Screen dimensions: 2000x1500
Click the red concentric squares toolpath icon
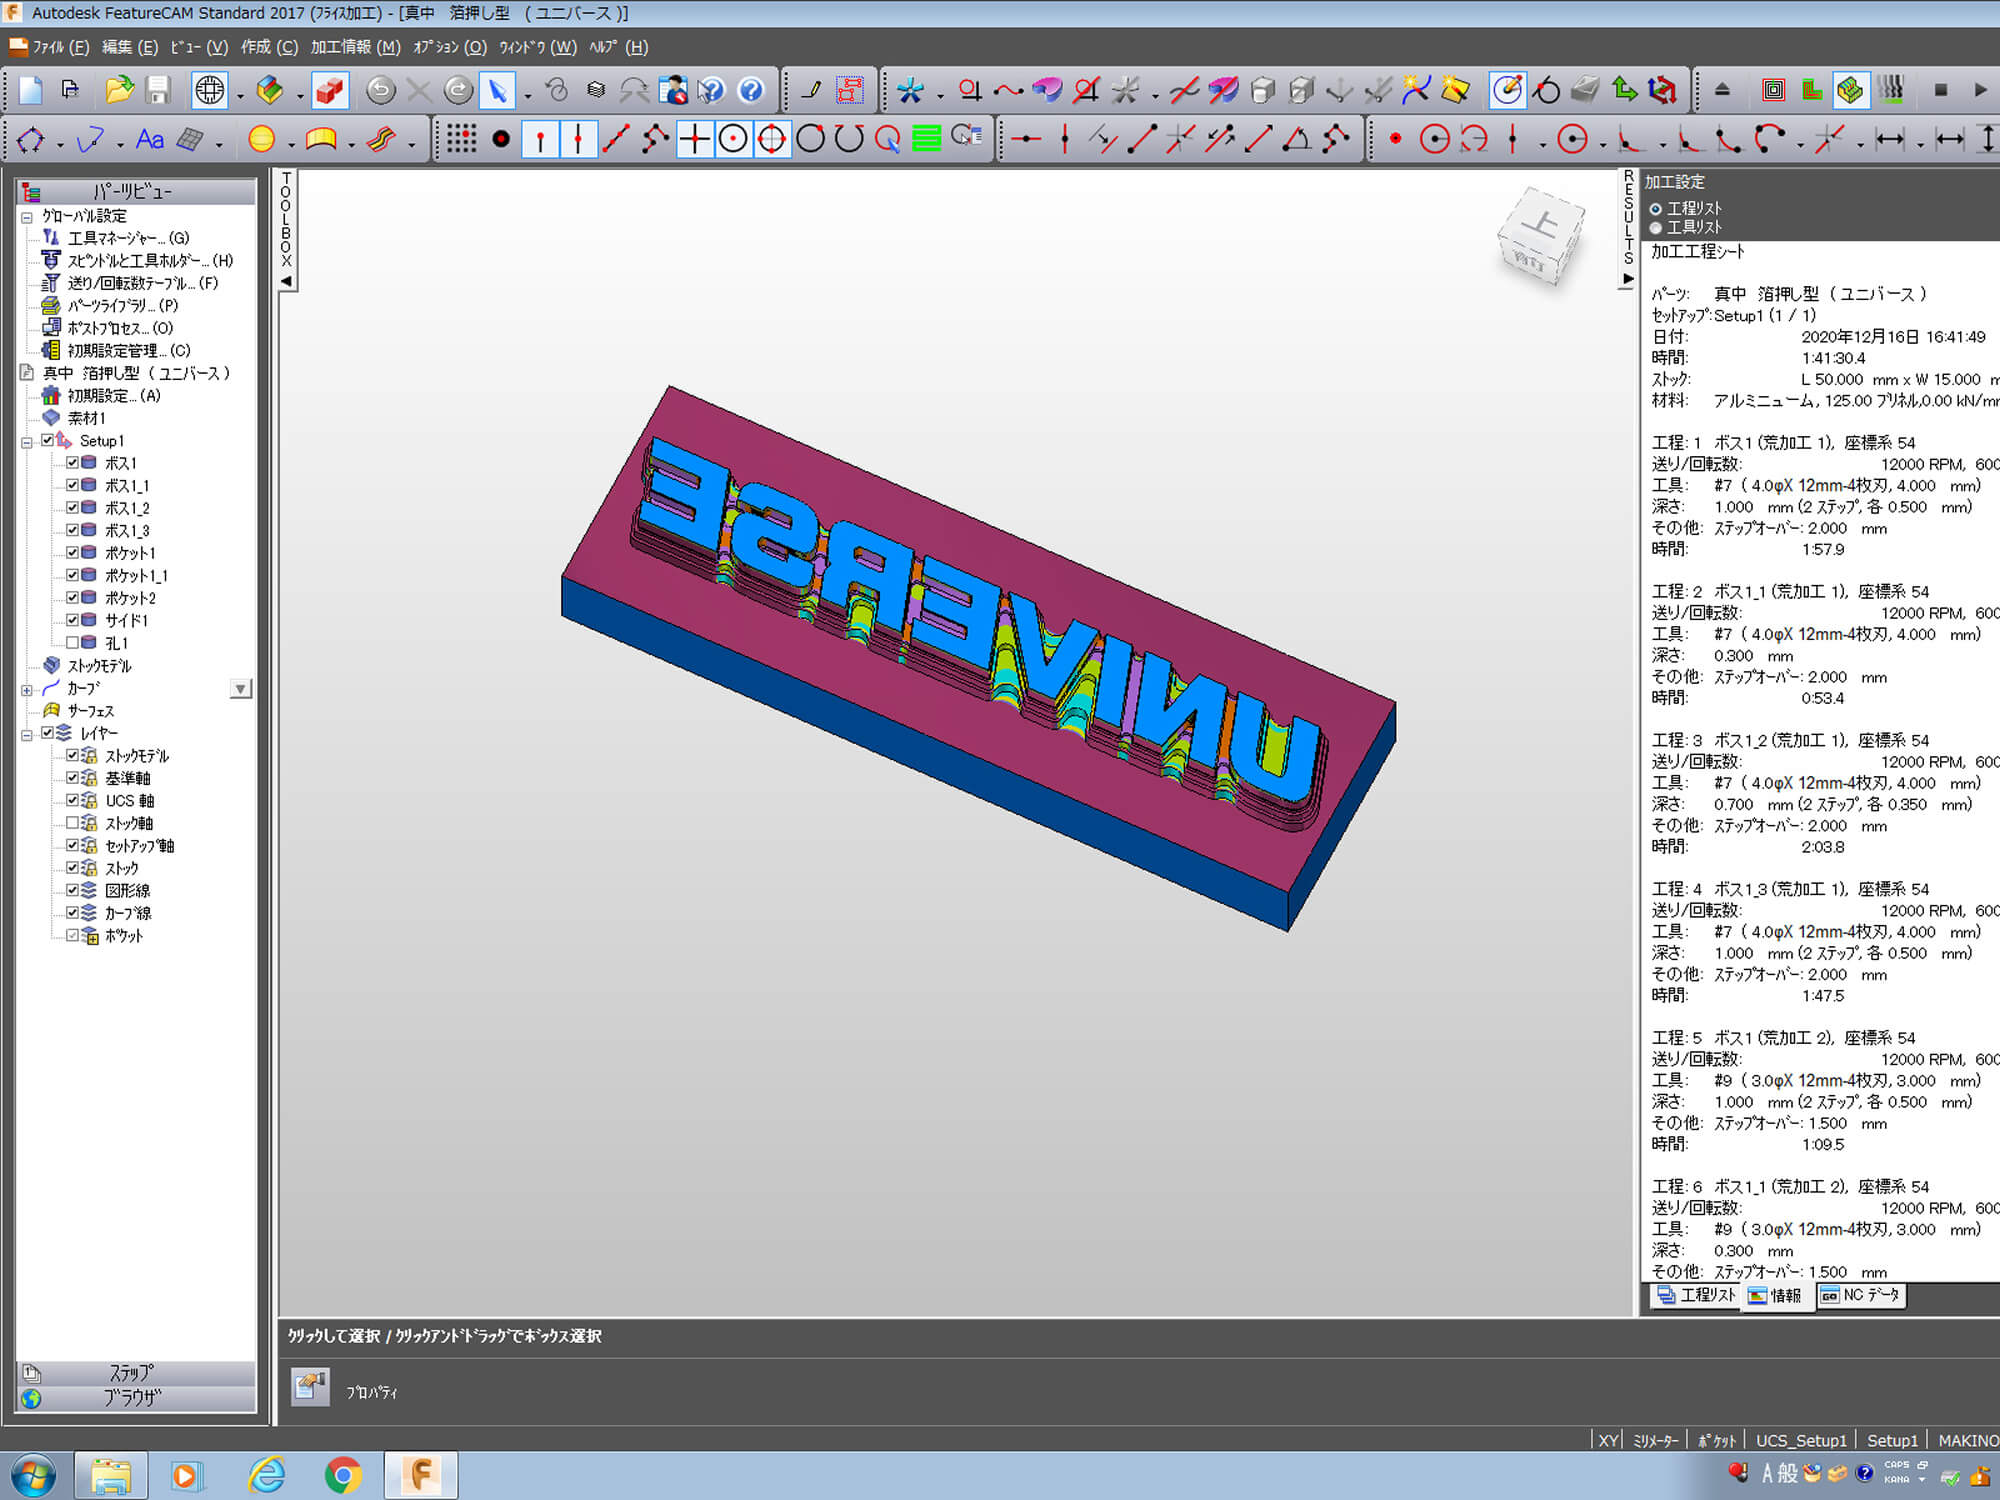pyautogui.click(x=1773, y=90)
